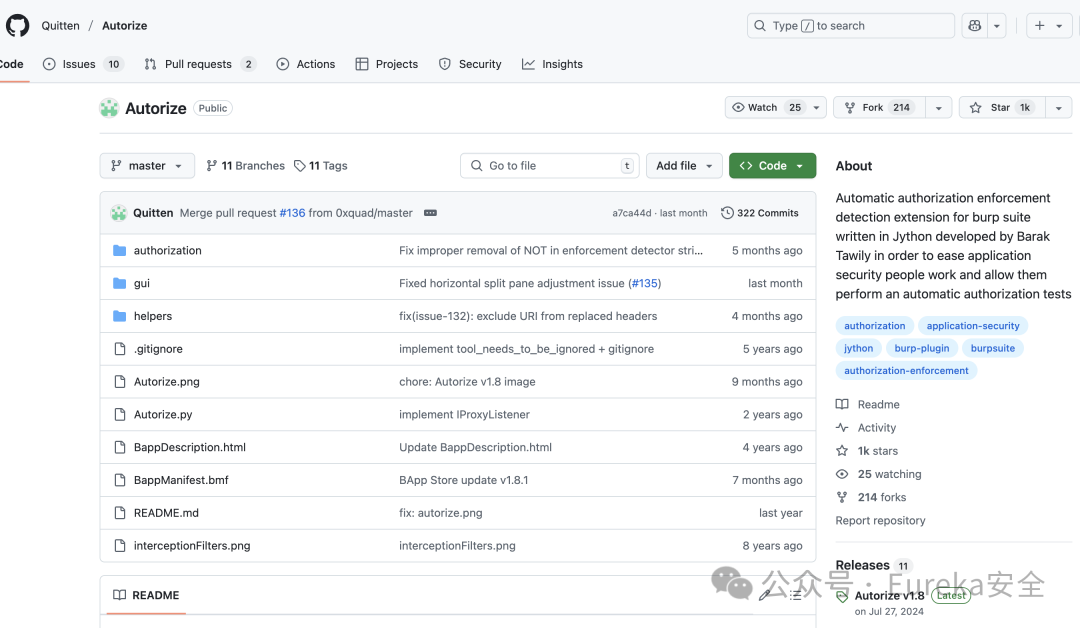Open the README.md file
The width and height of the screenshot is (1080, 628).
point(166,513)
